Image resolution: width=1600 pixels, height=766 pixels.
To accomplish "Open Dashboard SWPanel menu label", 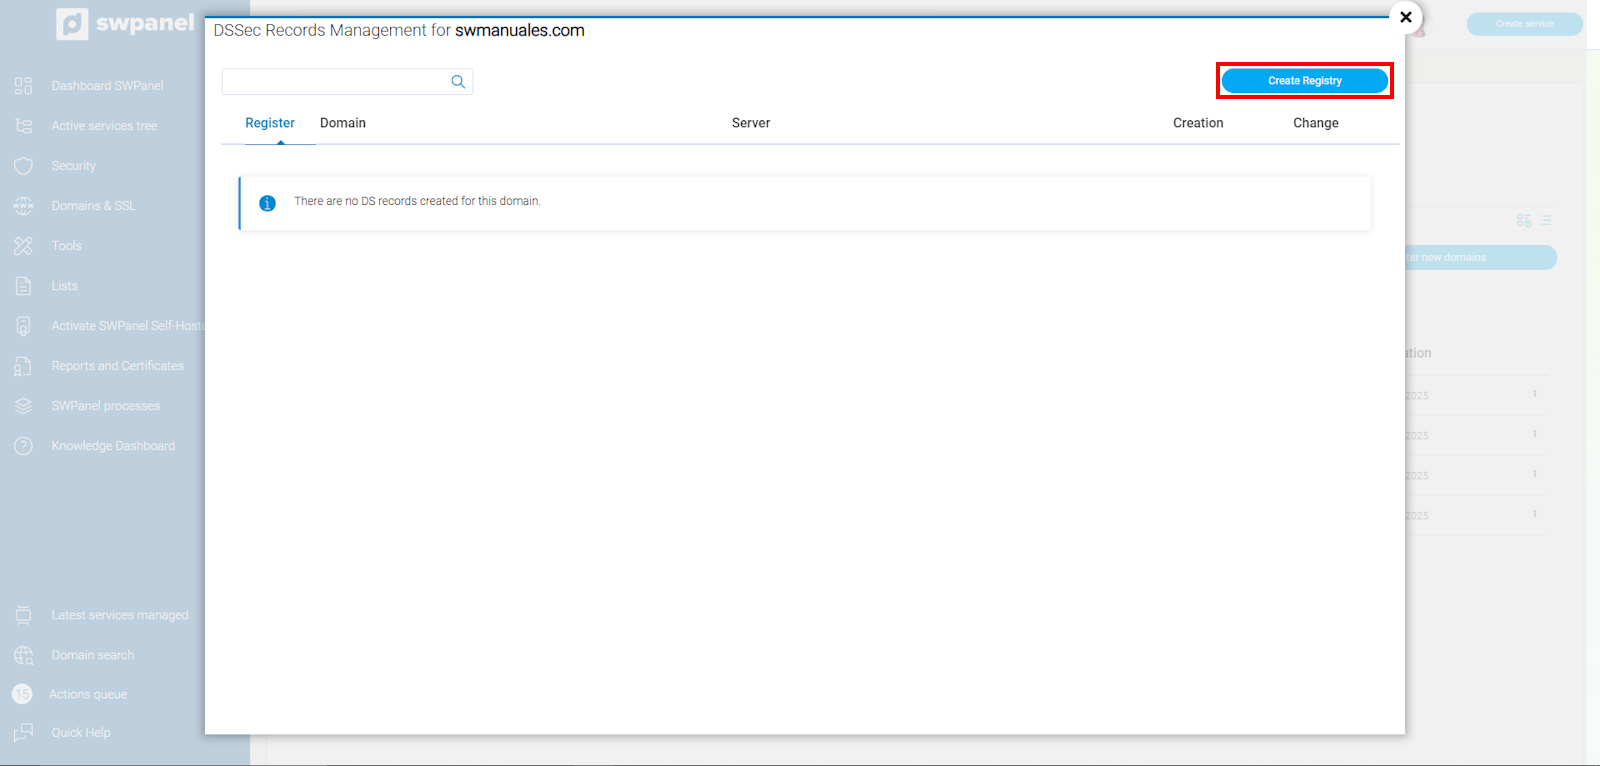I will coord(107,86).
